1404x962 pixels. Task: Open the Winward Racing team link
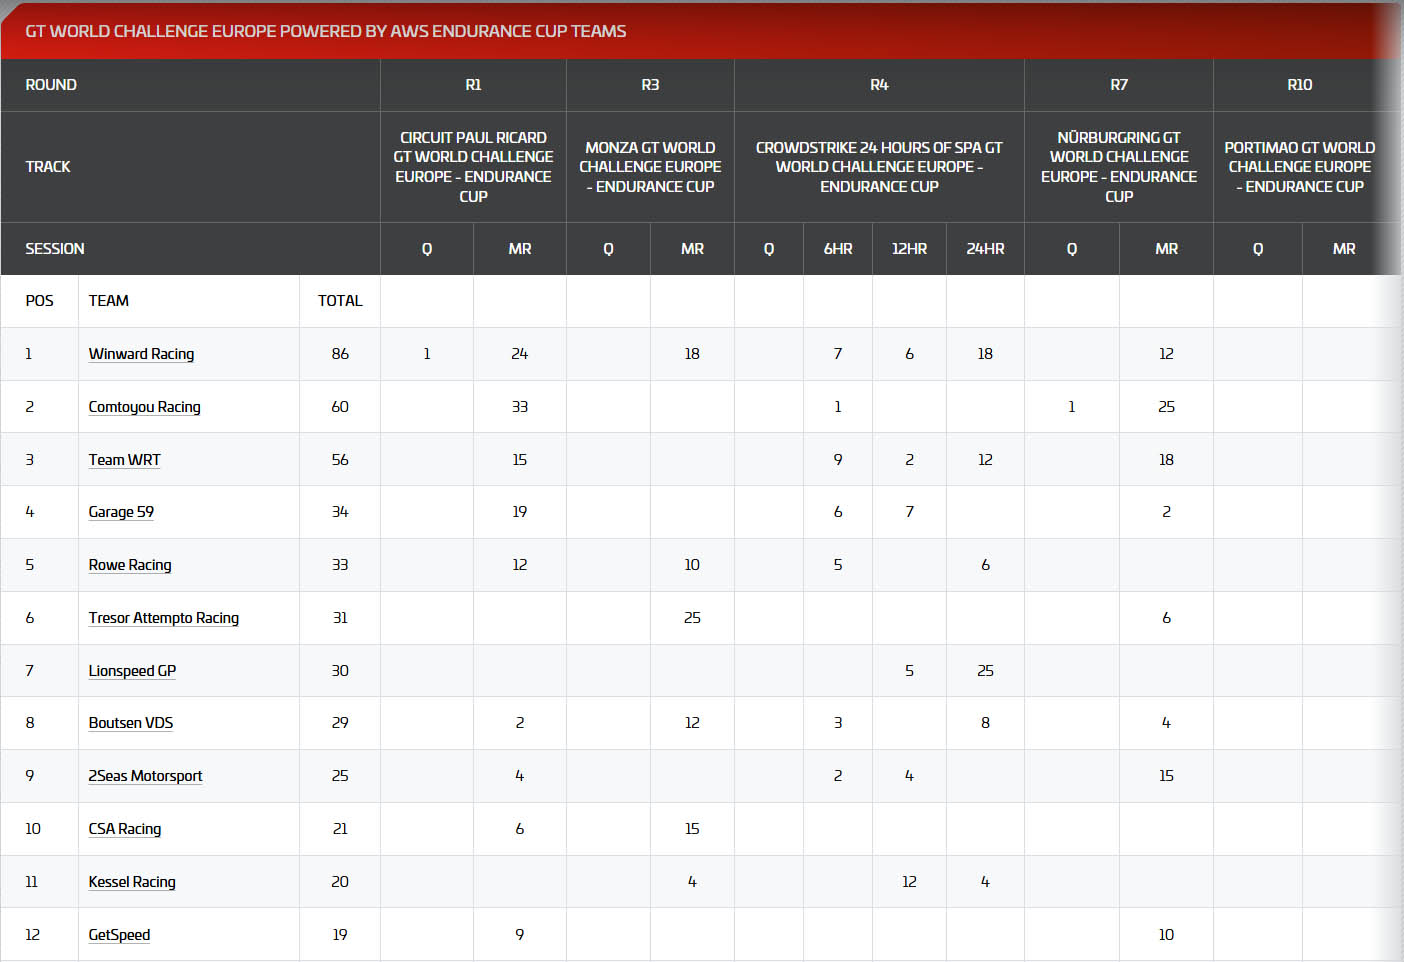pos(141,354)
